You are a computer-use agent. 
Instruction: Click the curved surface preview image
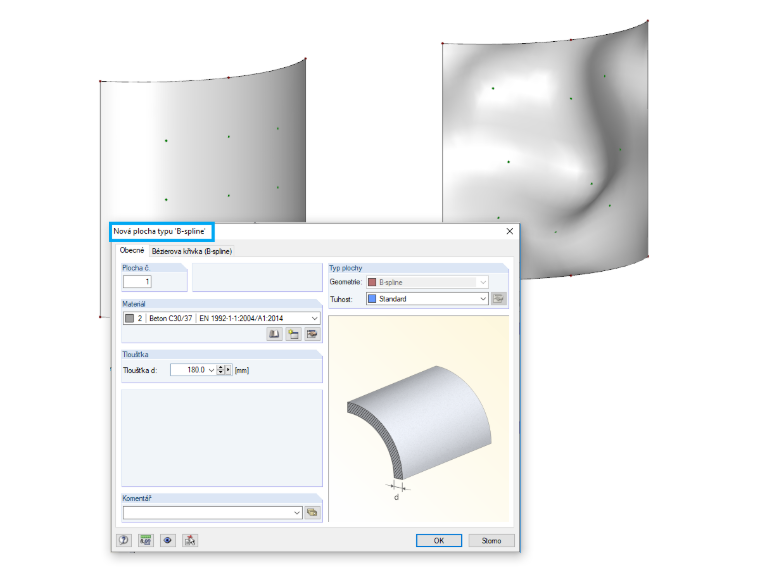pyautogui.click(x=419, y=419)
